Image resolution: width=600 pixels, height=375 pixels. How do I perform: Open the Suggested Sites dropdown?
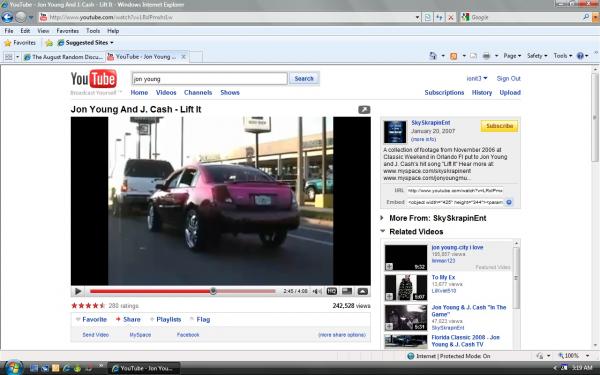click(x=112, y=43)
